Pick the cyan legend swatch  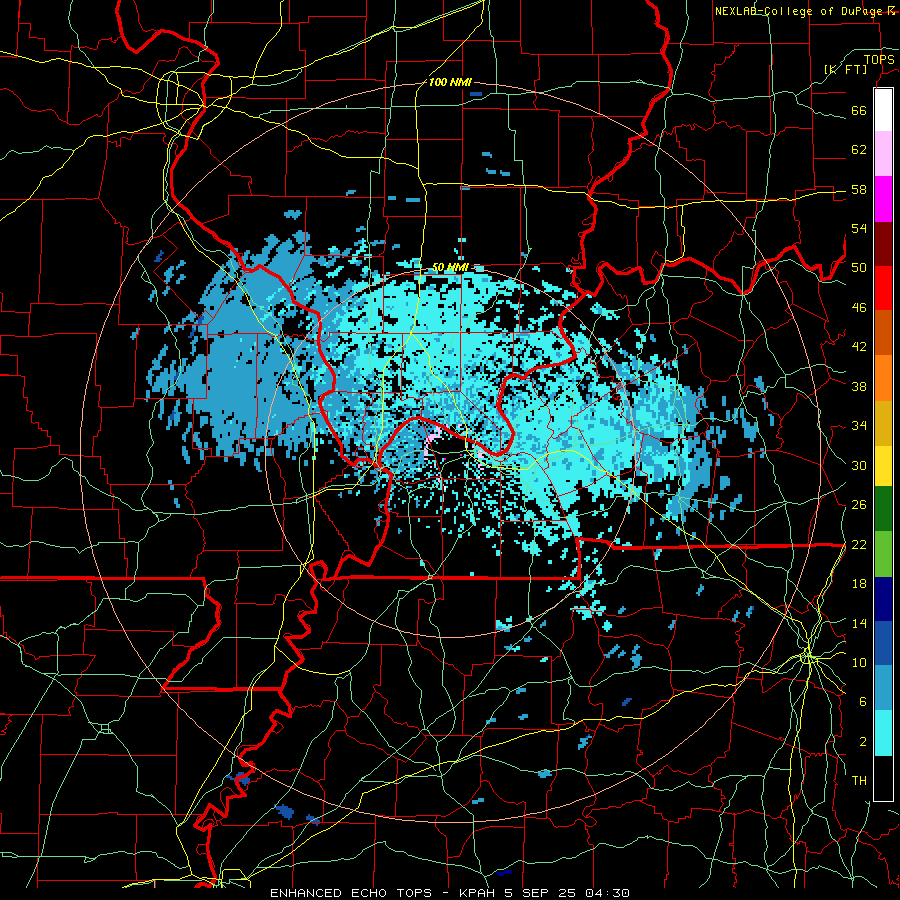pyautogui.click(x=883, y=733)
